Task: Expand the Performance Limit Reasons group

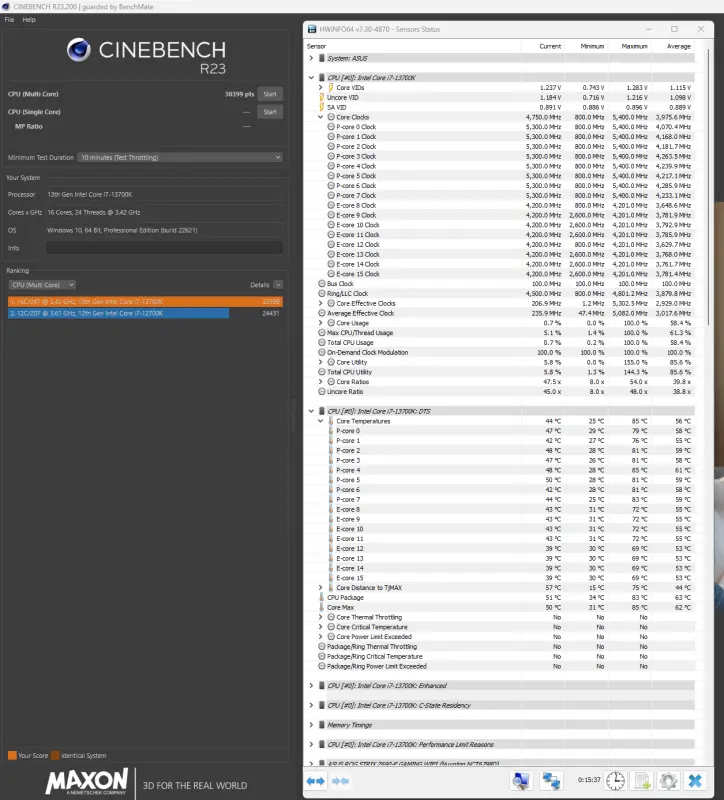Action: [x=311, y=744]
